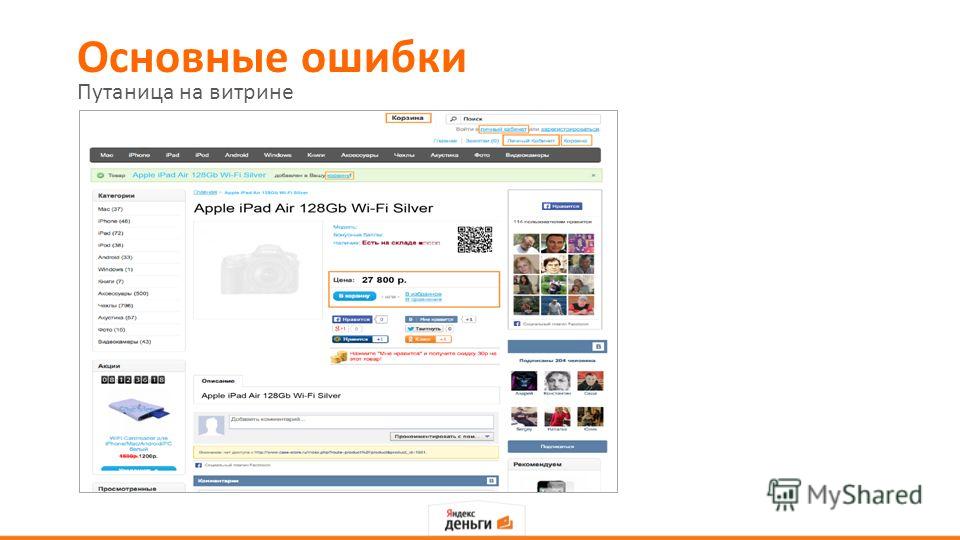The width and height of the screenshot is (960, 540).
Task: Open Акустика in the dark navigation bar
Action: coord(444,156)
